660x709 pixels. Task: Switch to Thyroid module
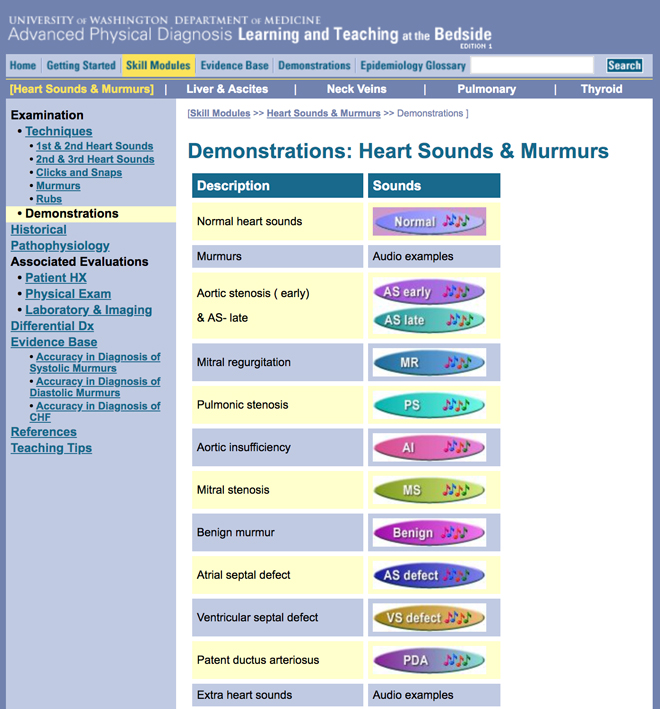(x=602, y=89)
